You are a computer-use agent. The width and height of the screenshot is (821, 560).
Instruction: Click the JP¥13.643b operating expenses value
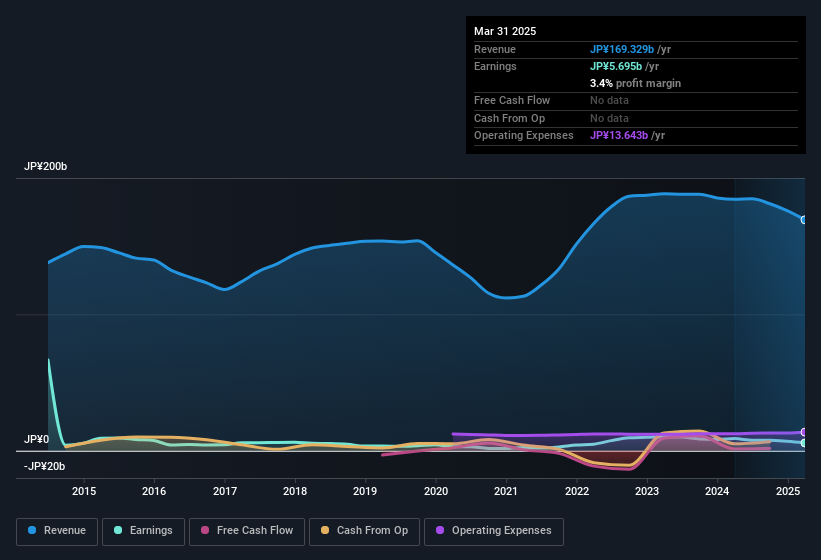pyautogui.click(x=619, y=136)
